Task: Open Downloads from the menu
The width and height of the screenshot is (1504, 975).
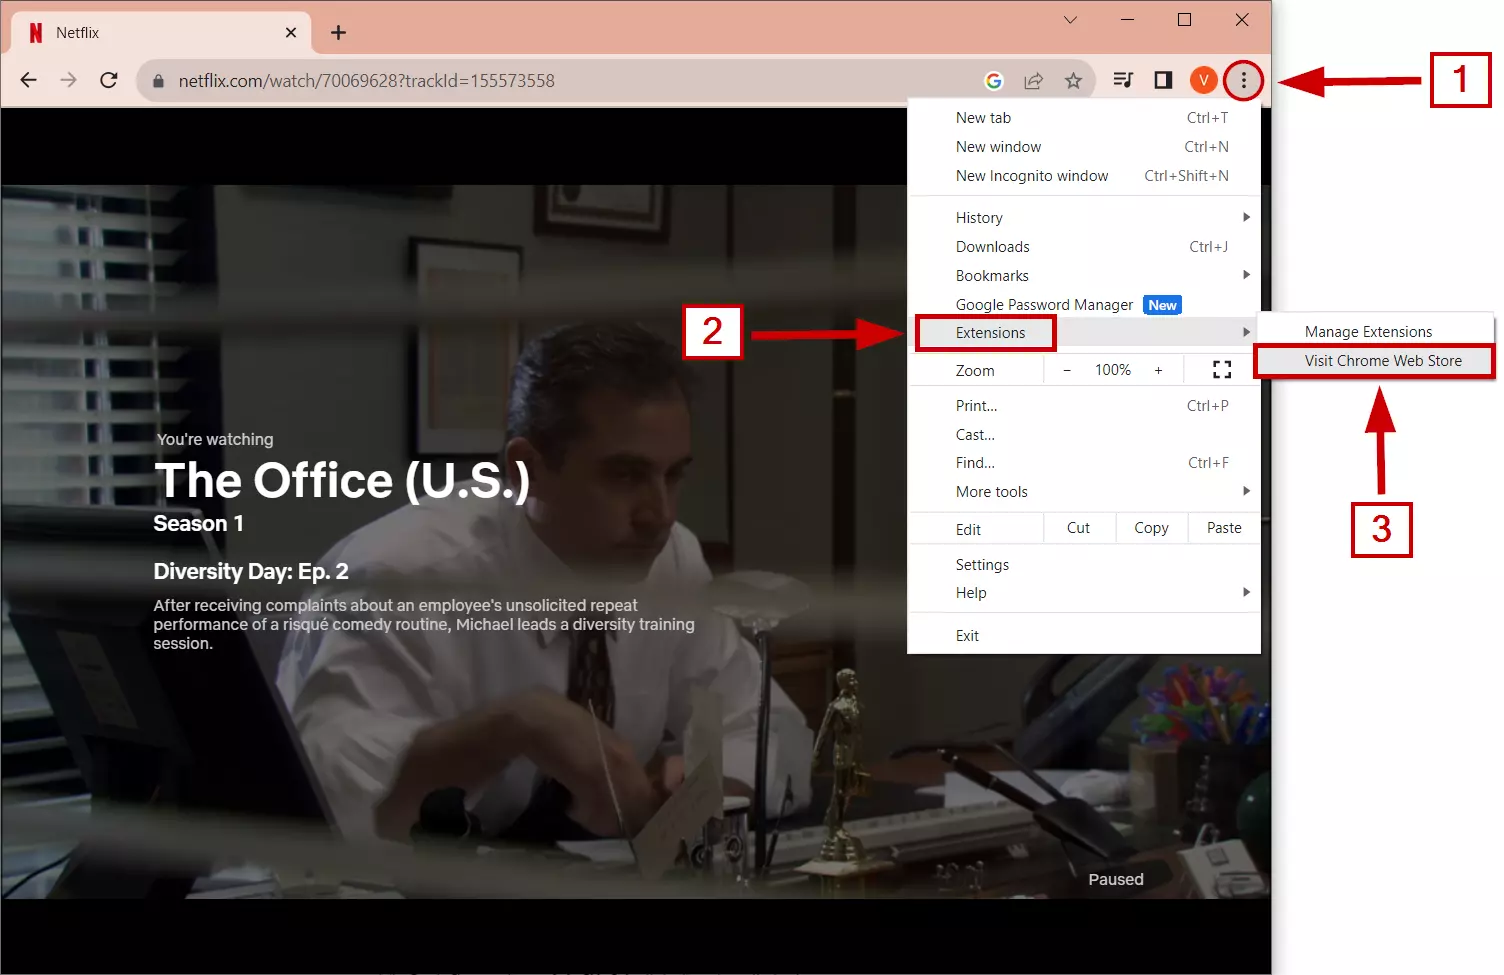Action: [1084, 247]
